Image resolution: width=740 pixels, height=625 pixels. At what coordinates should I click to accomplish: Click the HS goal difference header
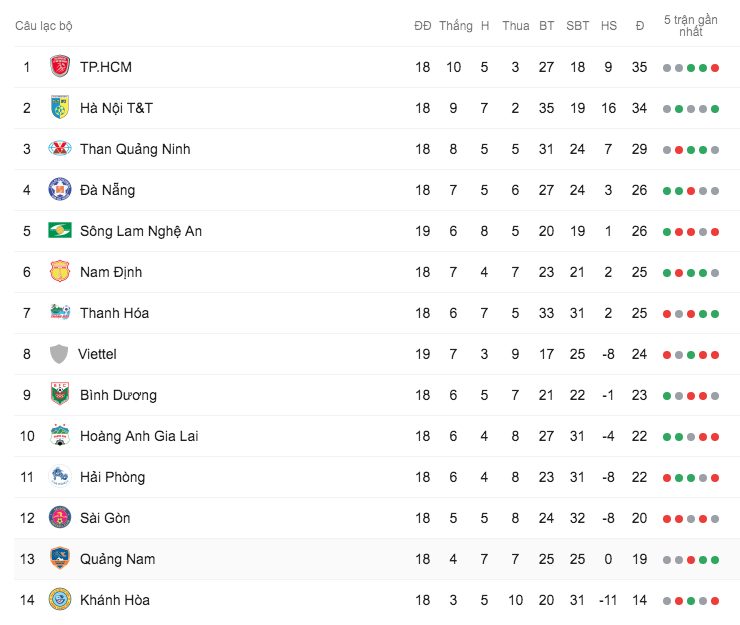[608, 26]
